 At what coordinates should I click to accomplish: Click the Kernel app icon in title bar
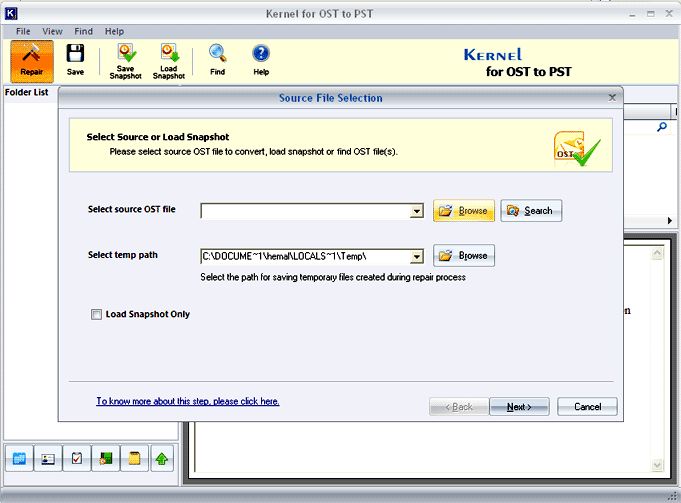(10, 13)
